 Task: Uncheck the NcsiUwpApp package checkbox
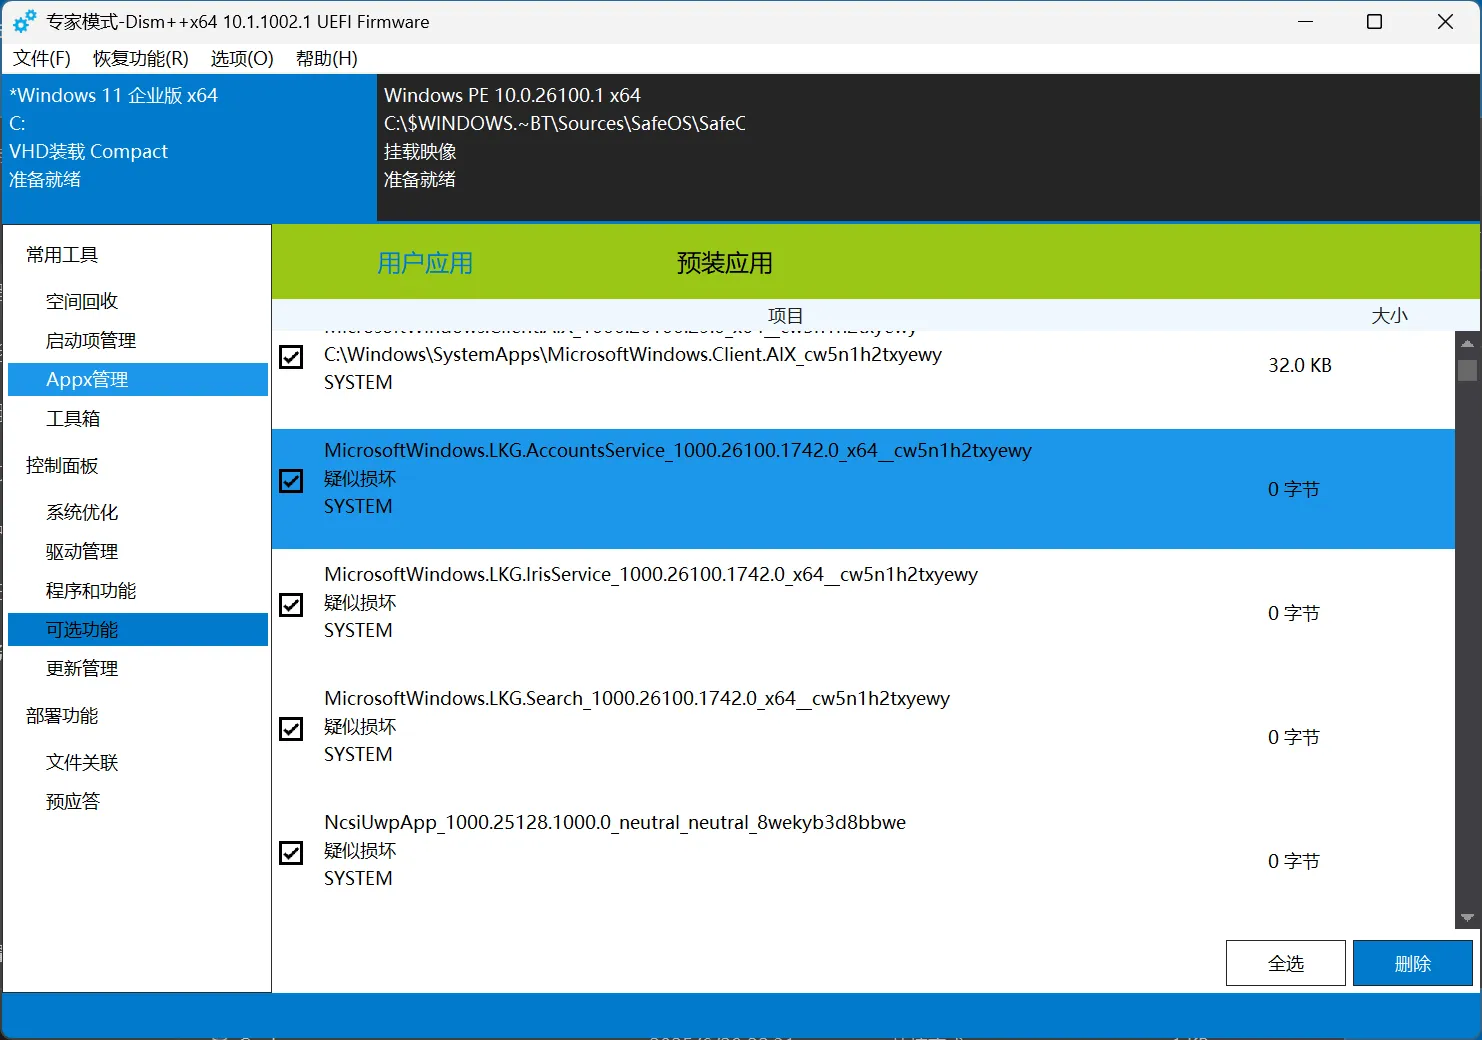tap(291, 853)
